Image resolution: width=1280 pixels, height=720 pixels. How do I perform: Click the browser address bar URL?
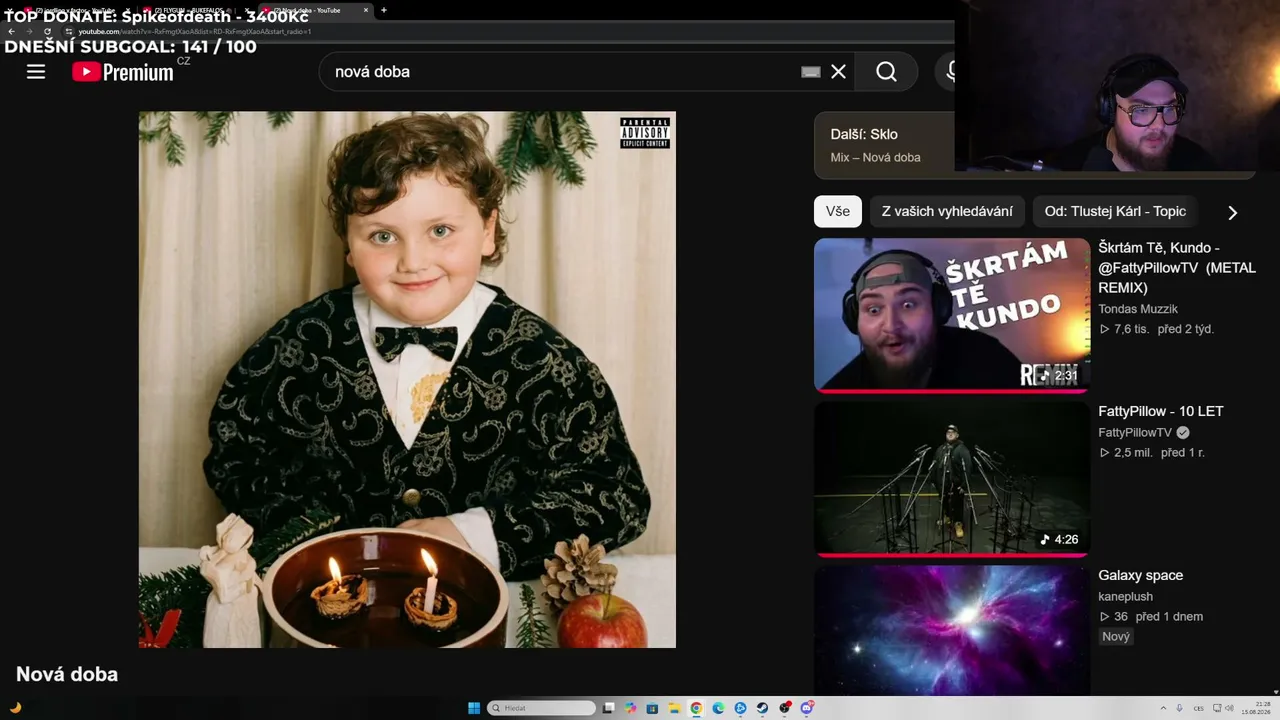195,31
